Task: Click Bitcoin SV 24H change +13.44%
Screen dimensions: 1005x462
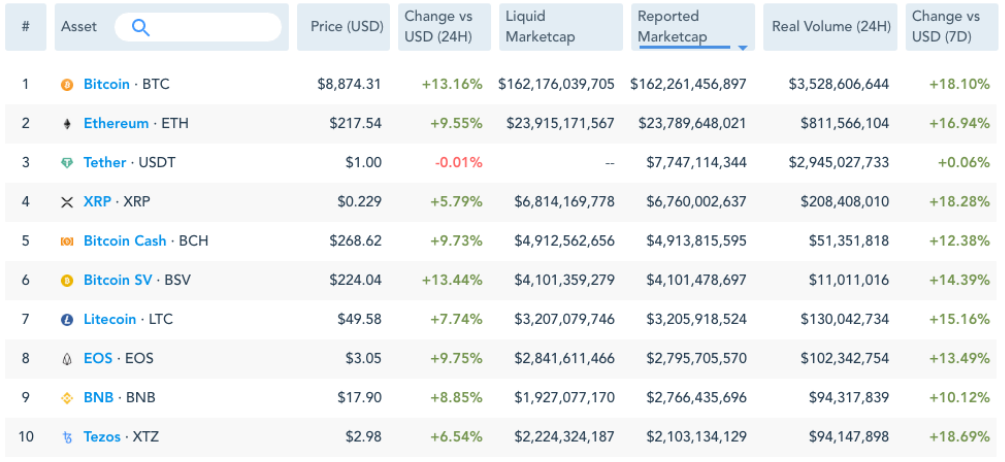Action: pyautogui.click(x=452, y=279)
